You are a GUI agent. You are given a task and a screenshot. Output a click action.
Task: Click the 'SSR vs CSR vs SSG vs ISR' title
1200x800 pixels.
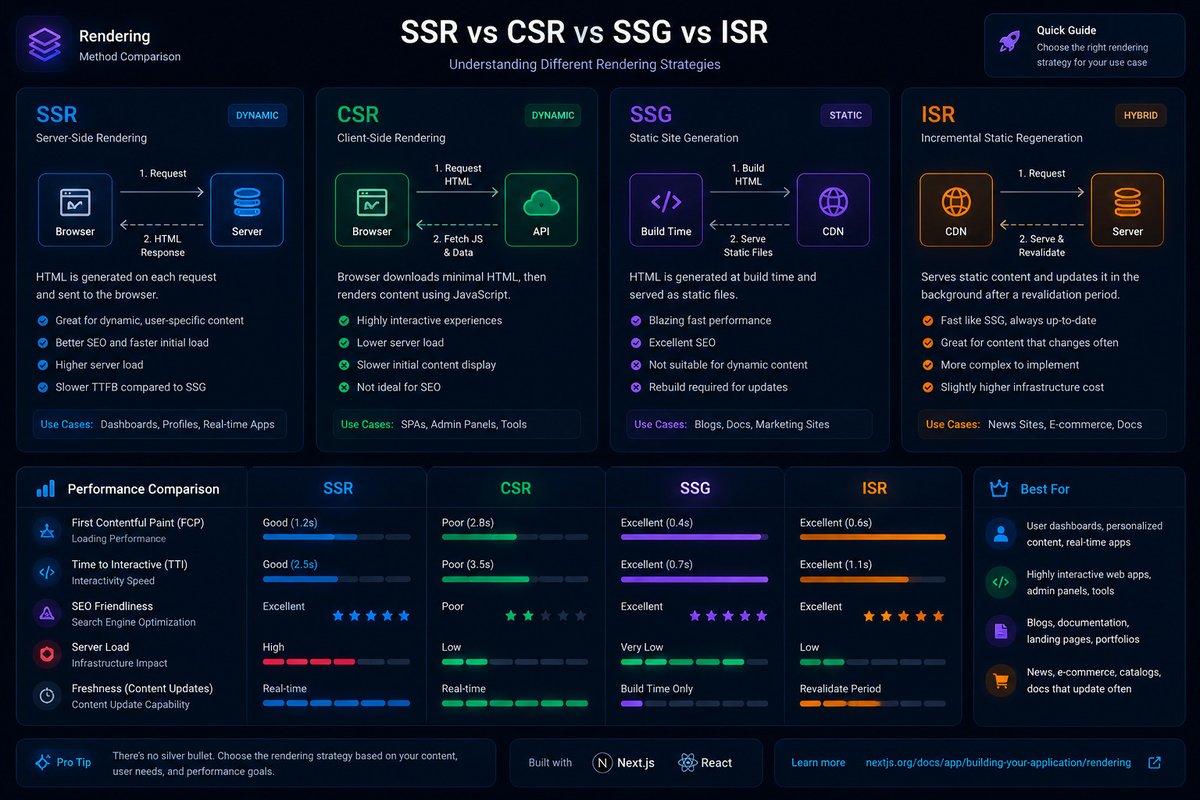(584, 32)
